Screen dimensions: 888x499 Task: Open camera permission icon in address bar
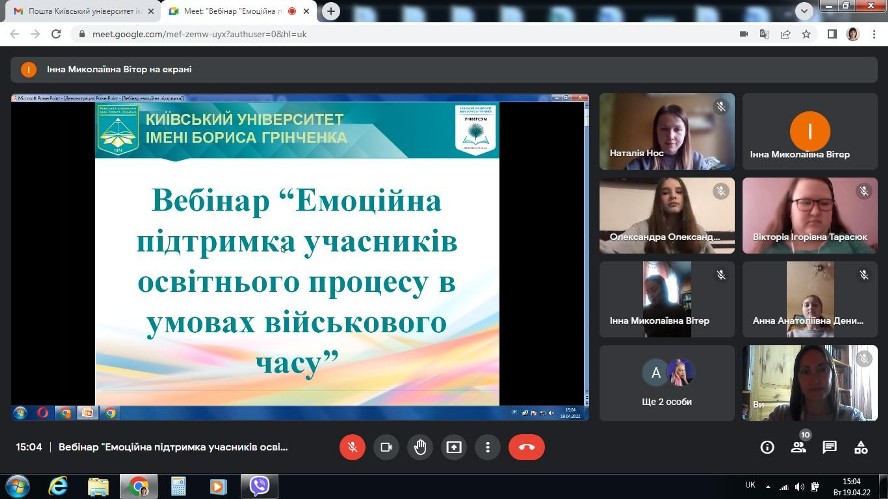pos(744,34)
